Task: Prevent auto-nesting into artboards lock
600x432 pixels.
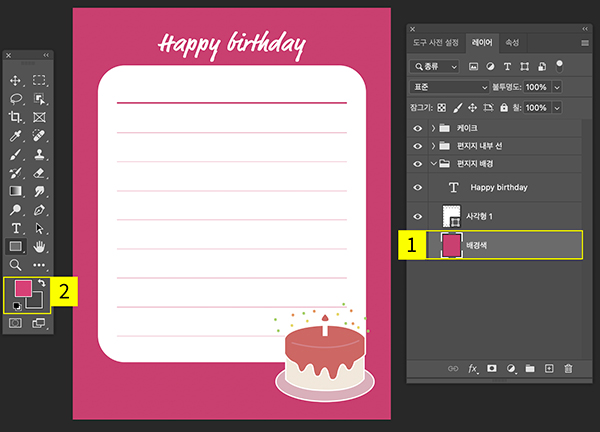Action: click(x=488, y=108)
